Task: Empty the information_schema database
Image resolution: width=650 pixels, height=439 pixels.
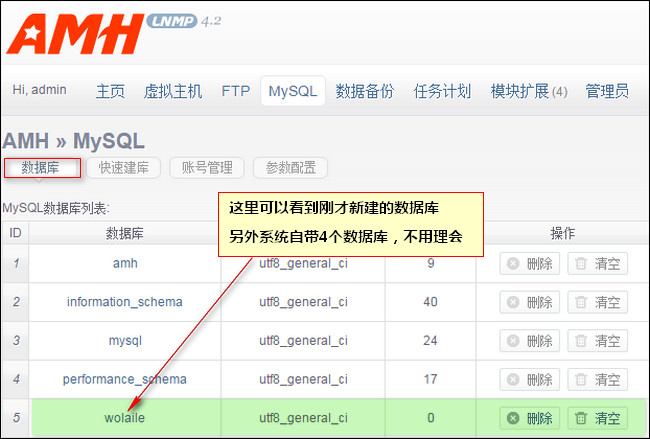Action: [x=597, y=302]
